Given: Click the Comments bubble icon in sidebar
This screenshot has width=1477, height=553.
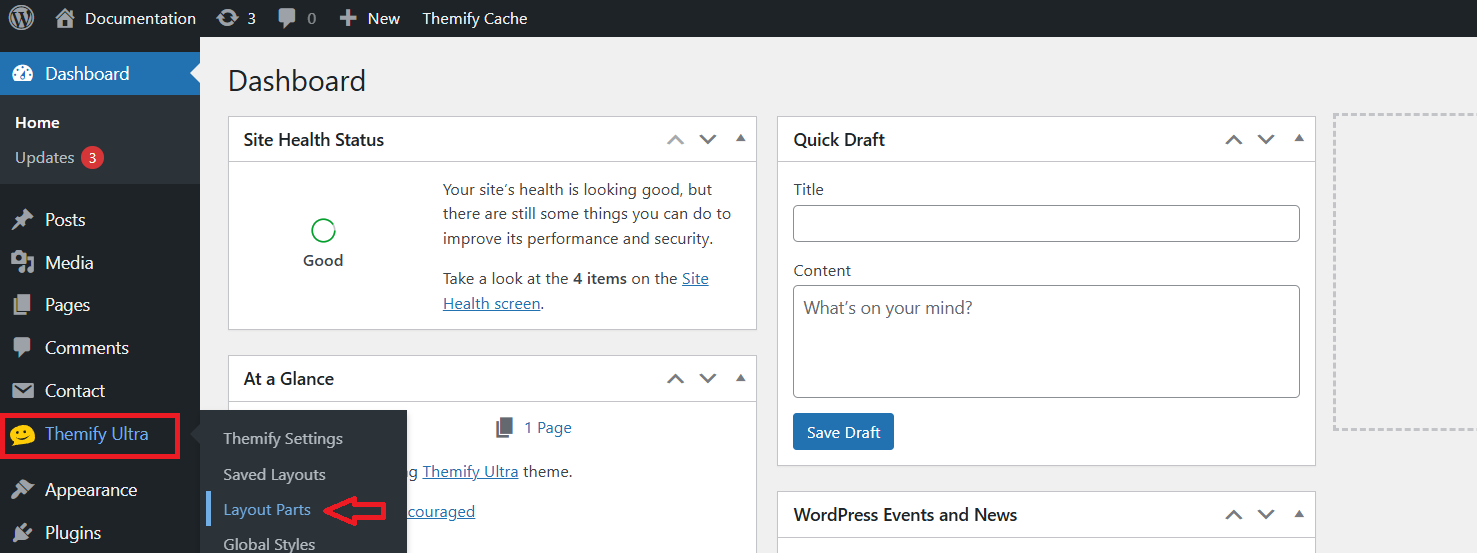Looking at the screenshot, I should click(23, 348).
